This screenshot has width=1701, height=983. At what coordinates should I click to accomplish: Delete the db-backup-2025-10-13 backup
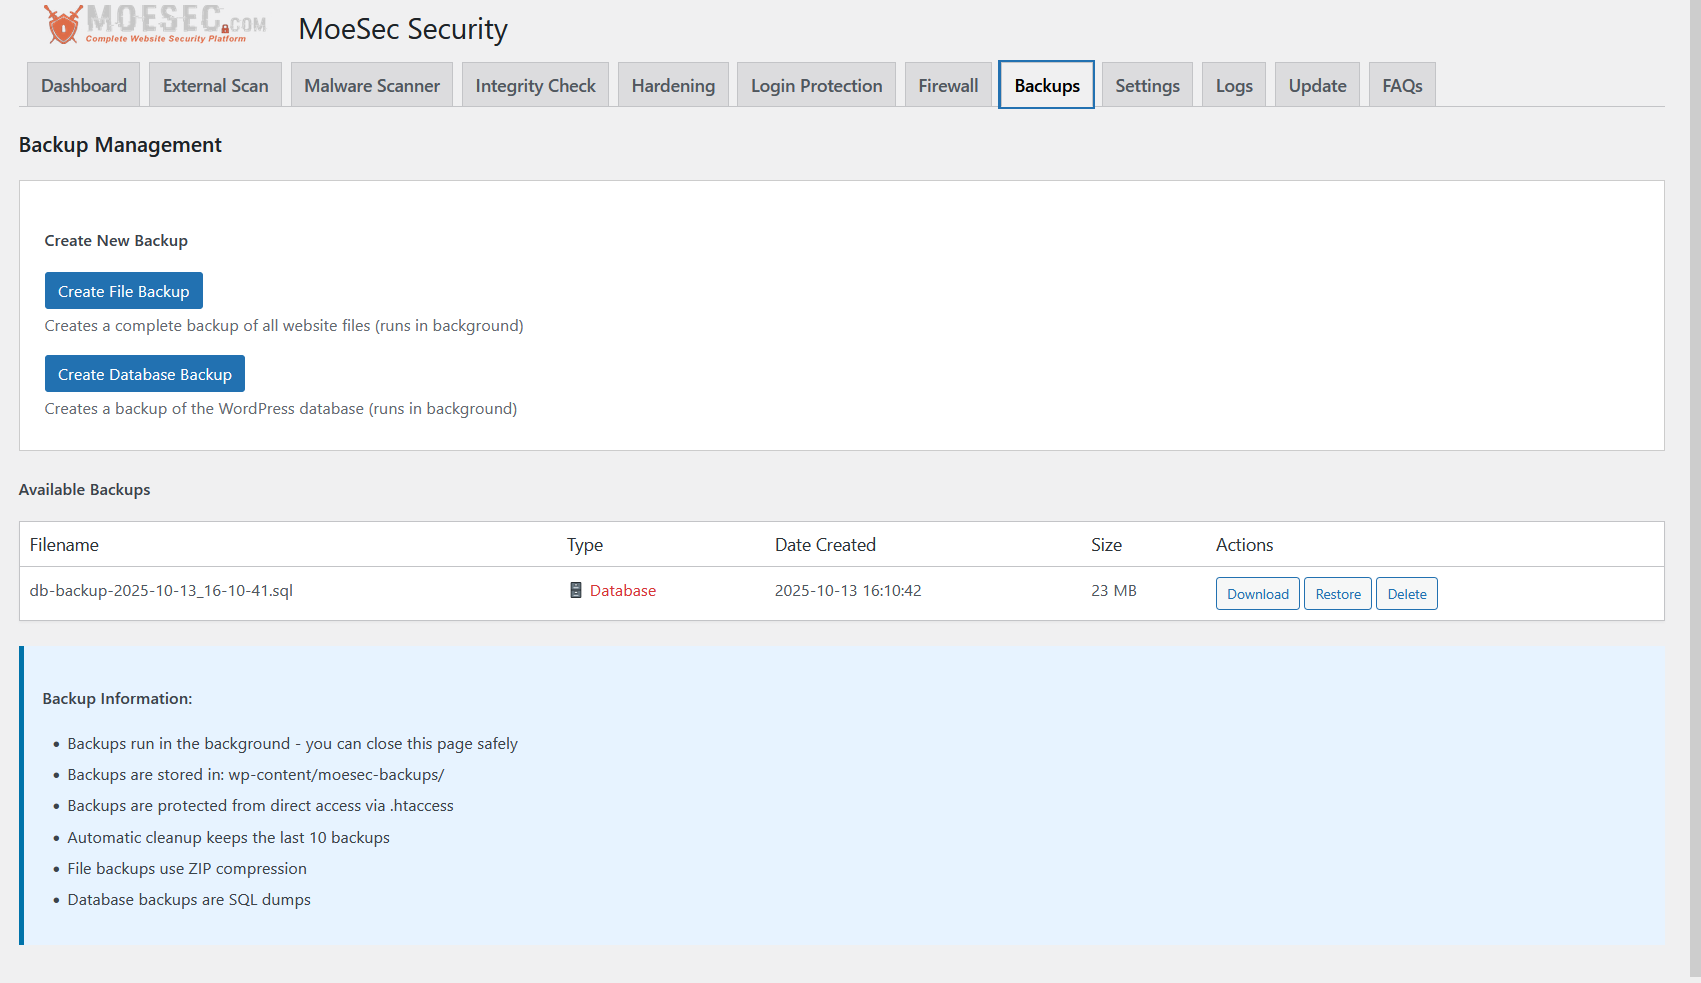point(1407,594)
